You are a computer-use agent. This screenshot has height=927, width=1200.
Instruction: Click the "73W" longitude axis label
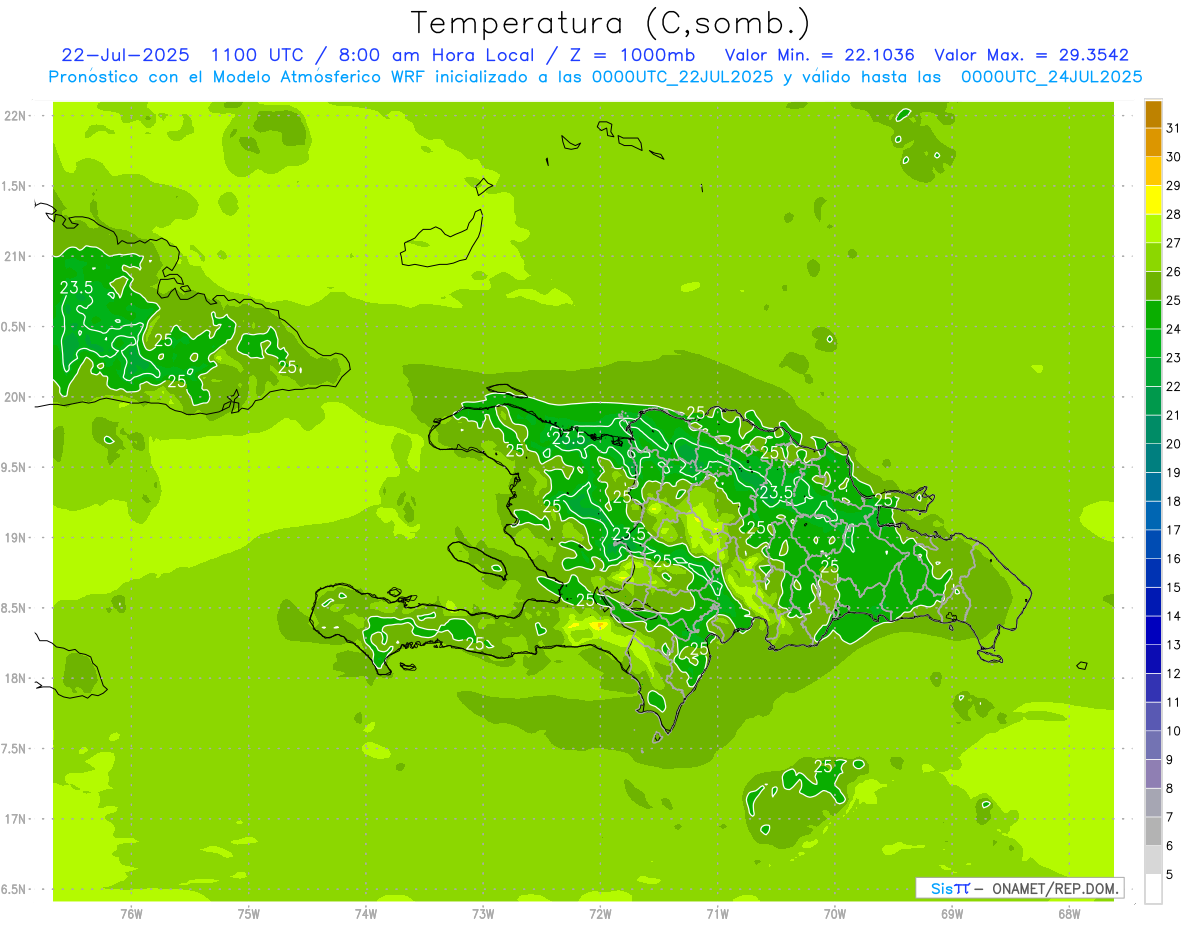(x=483, y=914)
